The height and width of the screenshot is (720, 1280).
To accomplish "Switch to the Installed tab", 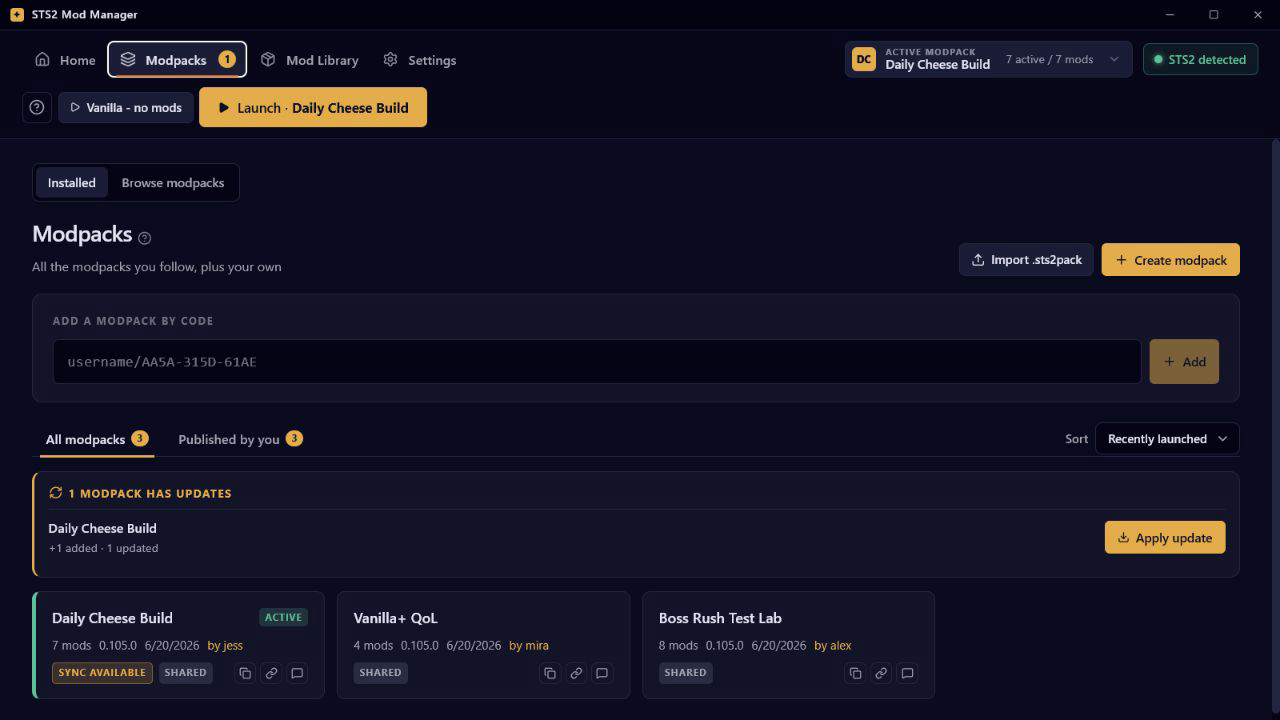I will (x=72, y=183).
